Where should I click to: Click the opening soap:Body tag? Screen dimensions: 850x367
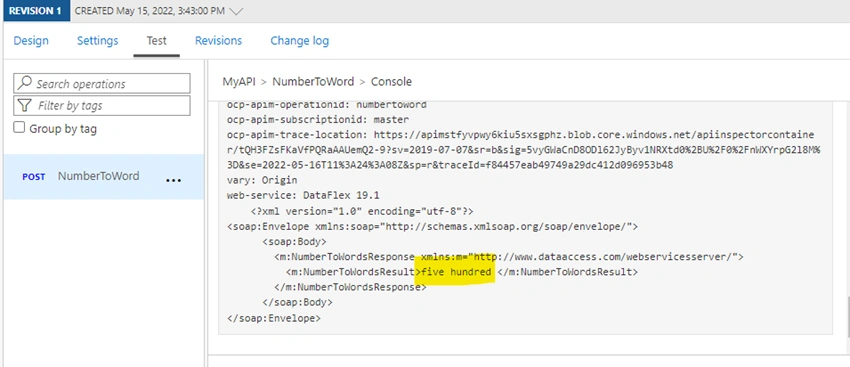click(294, 241)
